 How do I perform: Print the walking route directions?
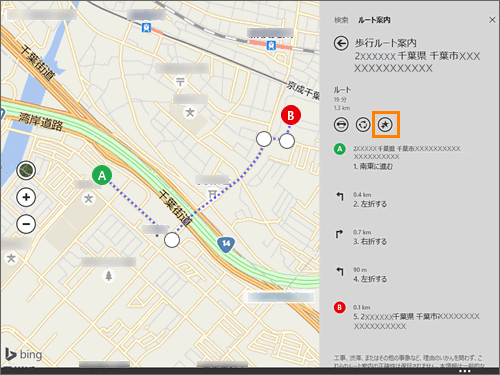click(x=341, y=125)
